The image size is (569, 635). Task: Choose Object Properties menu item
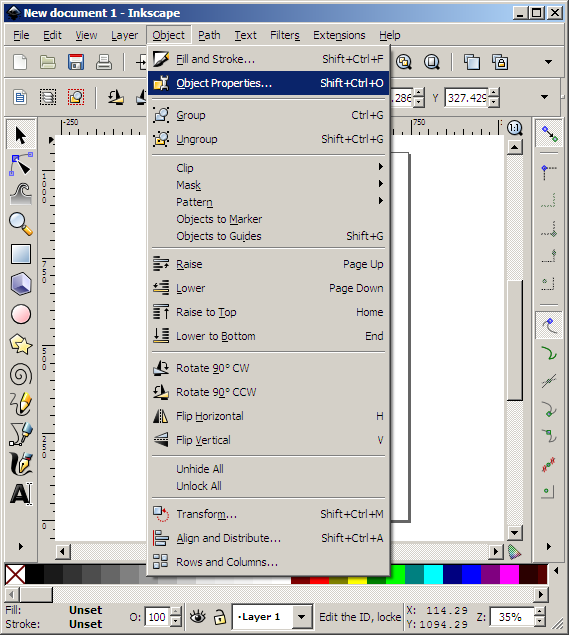tap(268, 83)
